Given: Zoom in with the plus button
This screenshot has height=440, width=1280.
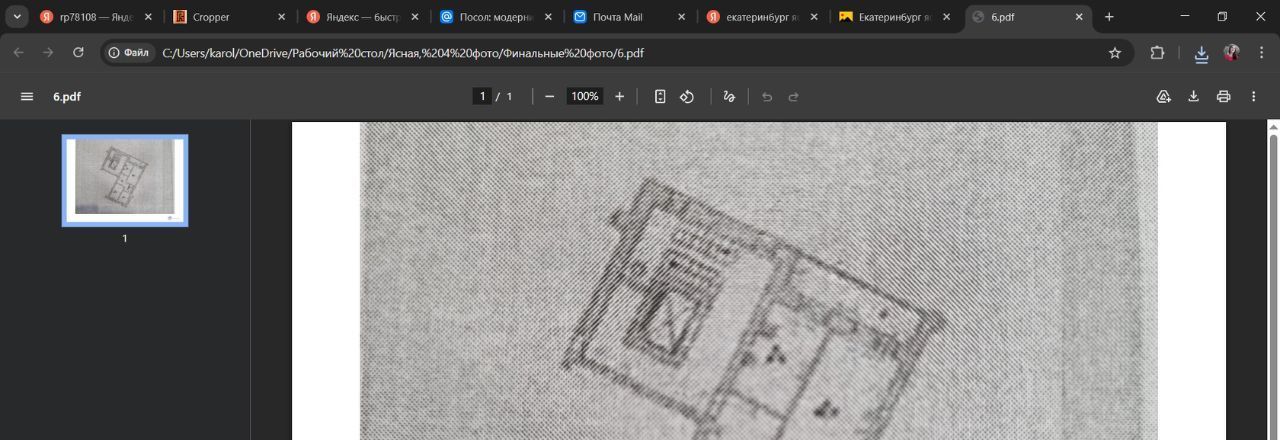Looking at the screenshot, I should (x=620, y=96).
